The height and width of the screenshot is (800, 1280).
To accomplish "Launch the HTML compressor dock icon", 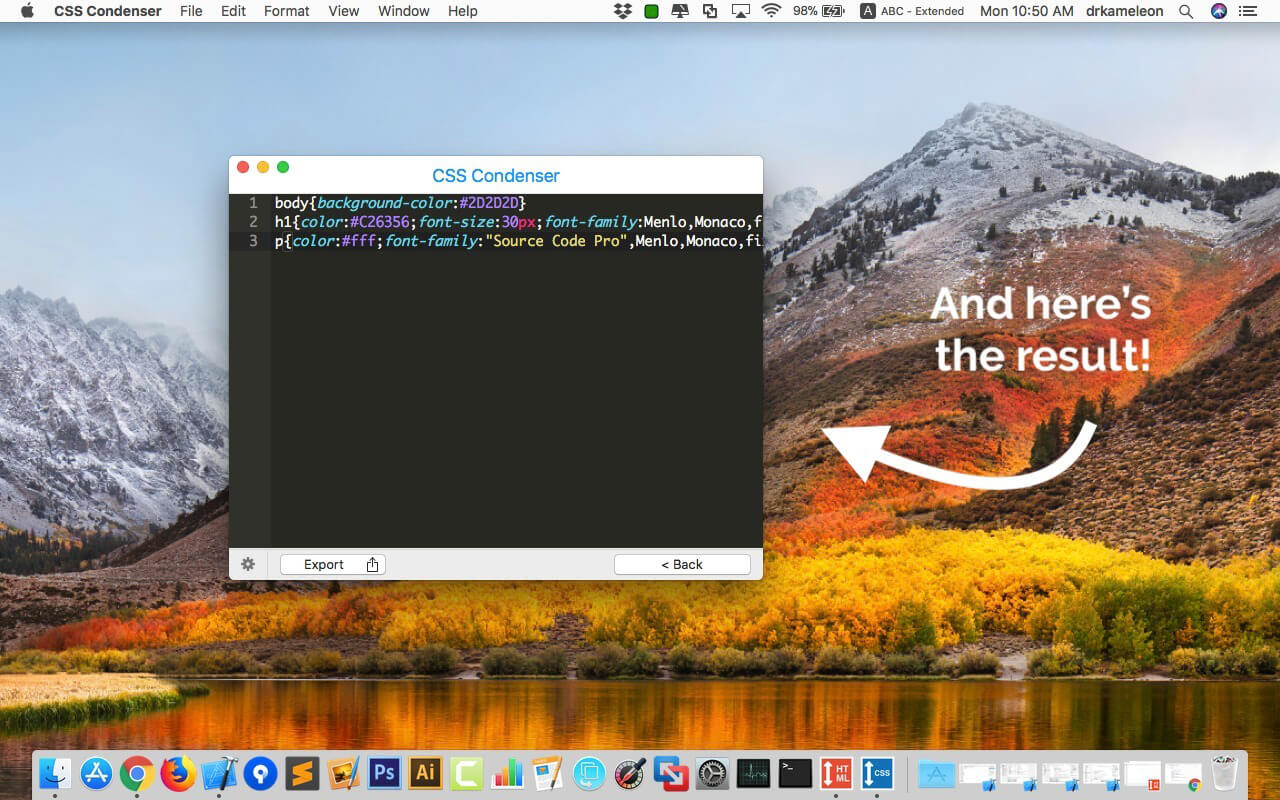I will 835,773.
